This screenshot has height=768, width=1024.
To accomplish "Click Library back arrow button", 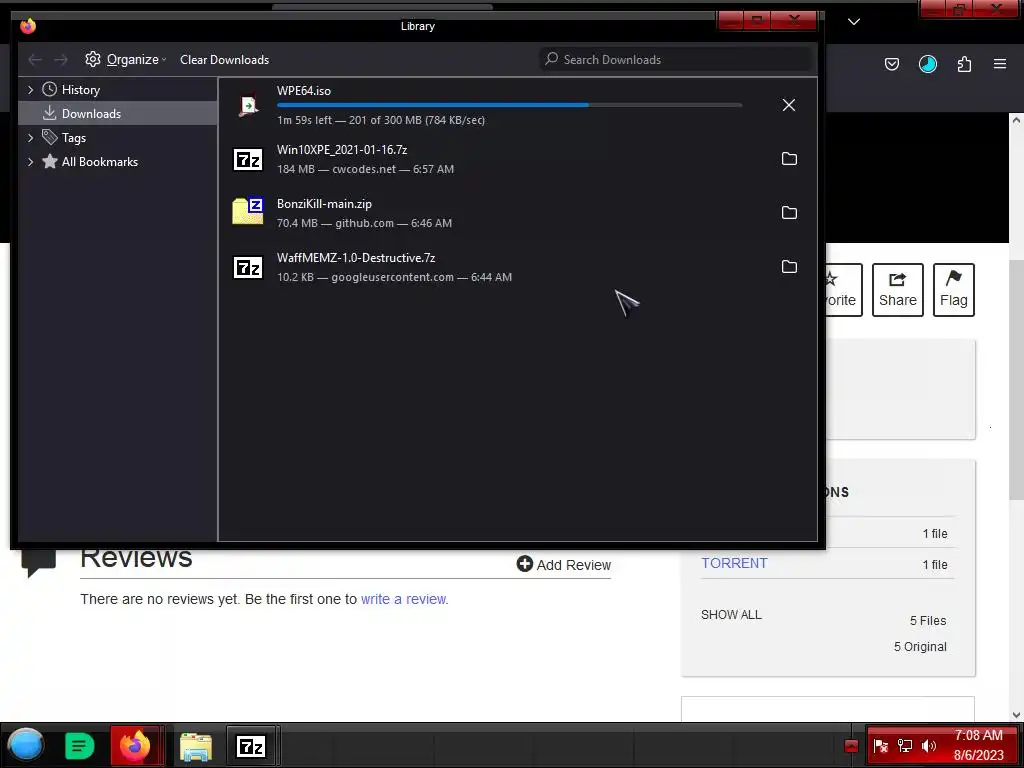I will click(35, 59).
